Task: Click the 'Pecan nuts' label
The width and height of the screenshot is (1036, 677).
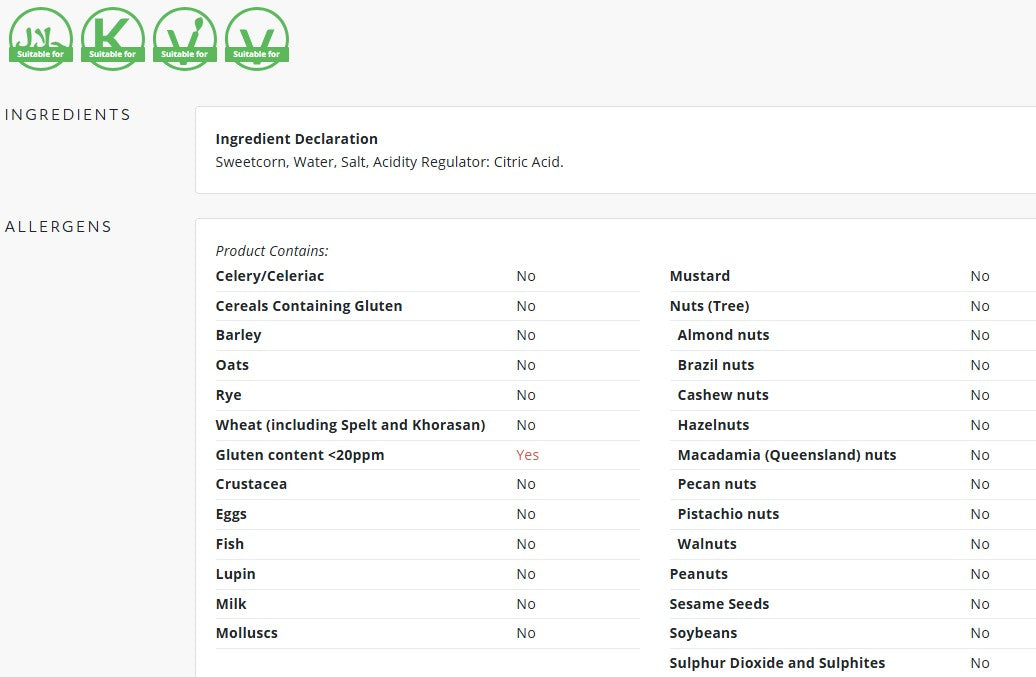Action: click(716, 484)
